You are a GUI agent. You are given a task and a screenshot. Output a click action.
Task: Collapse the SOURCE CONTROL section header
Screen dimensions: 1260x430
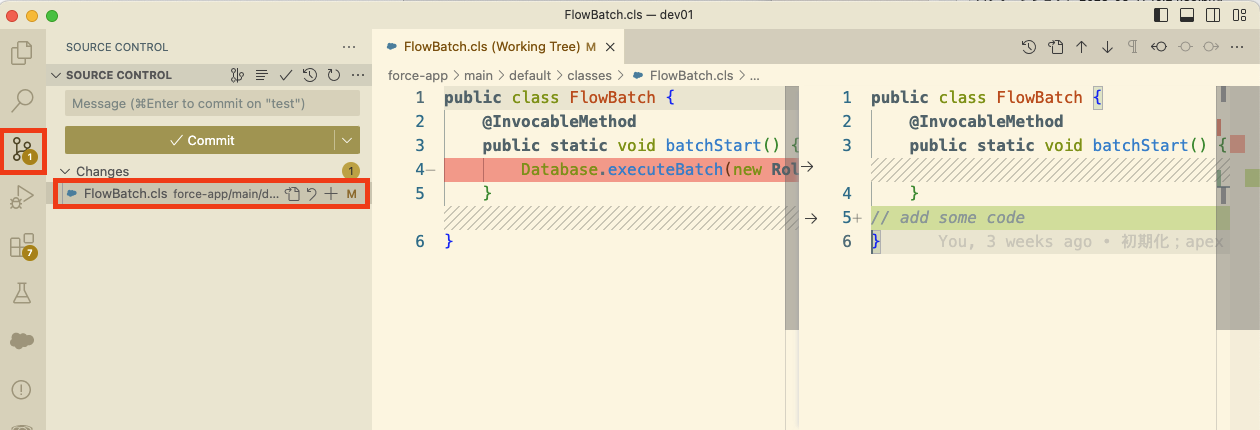click(118, 75)
